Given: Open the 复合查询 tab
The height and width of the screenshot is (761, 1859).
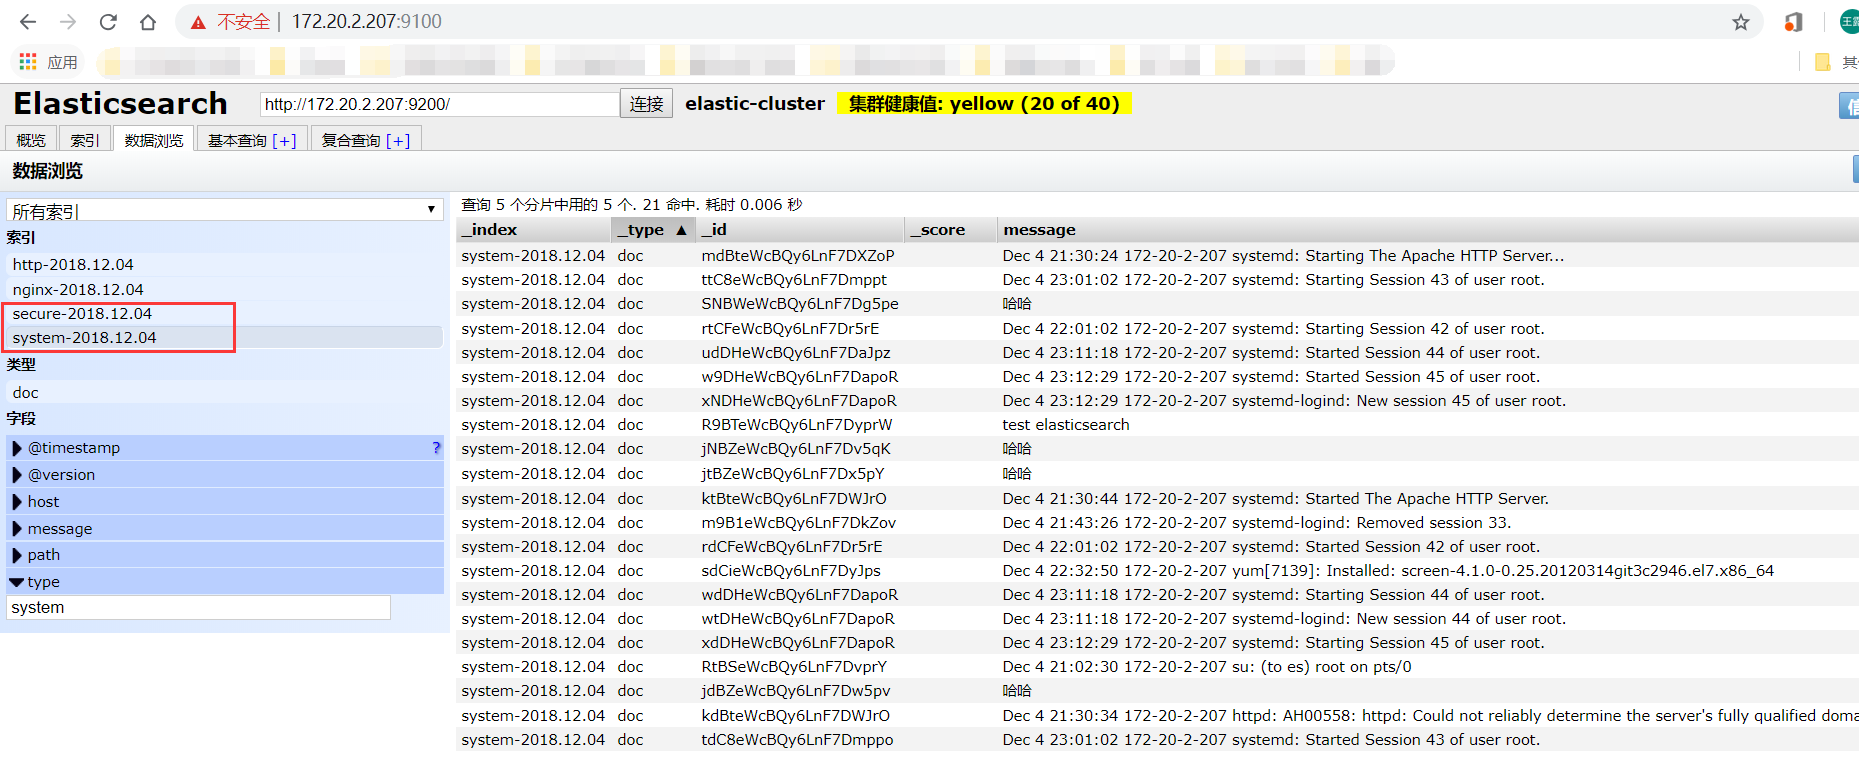Looking at the screenshot, I should (351, 140).
